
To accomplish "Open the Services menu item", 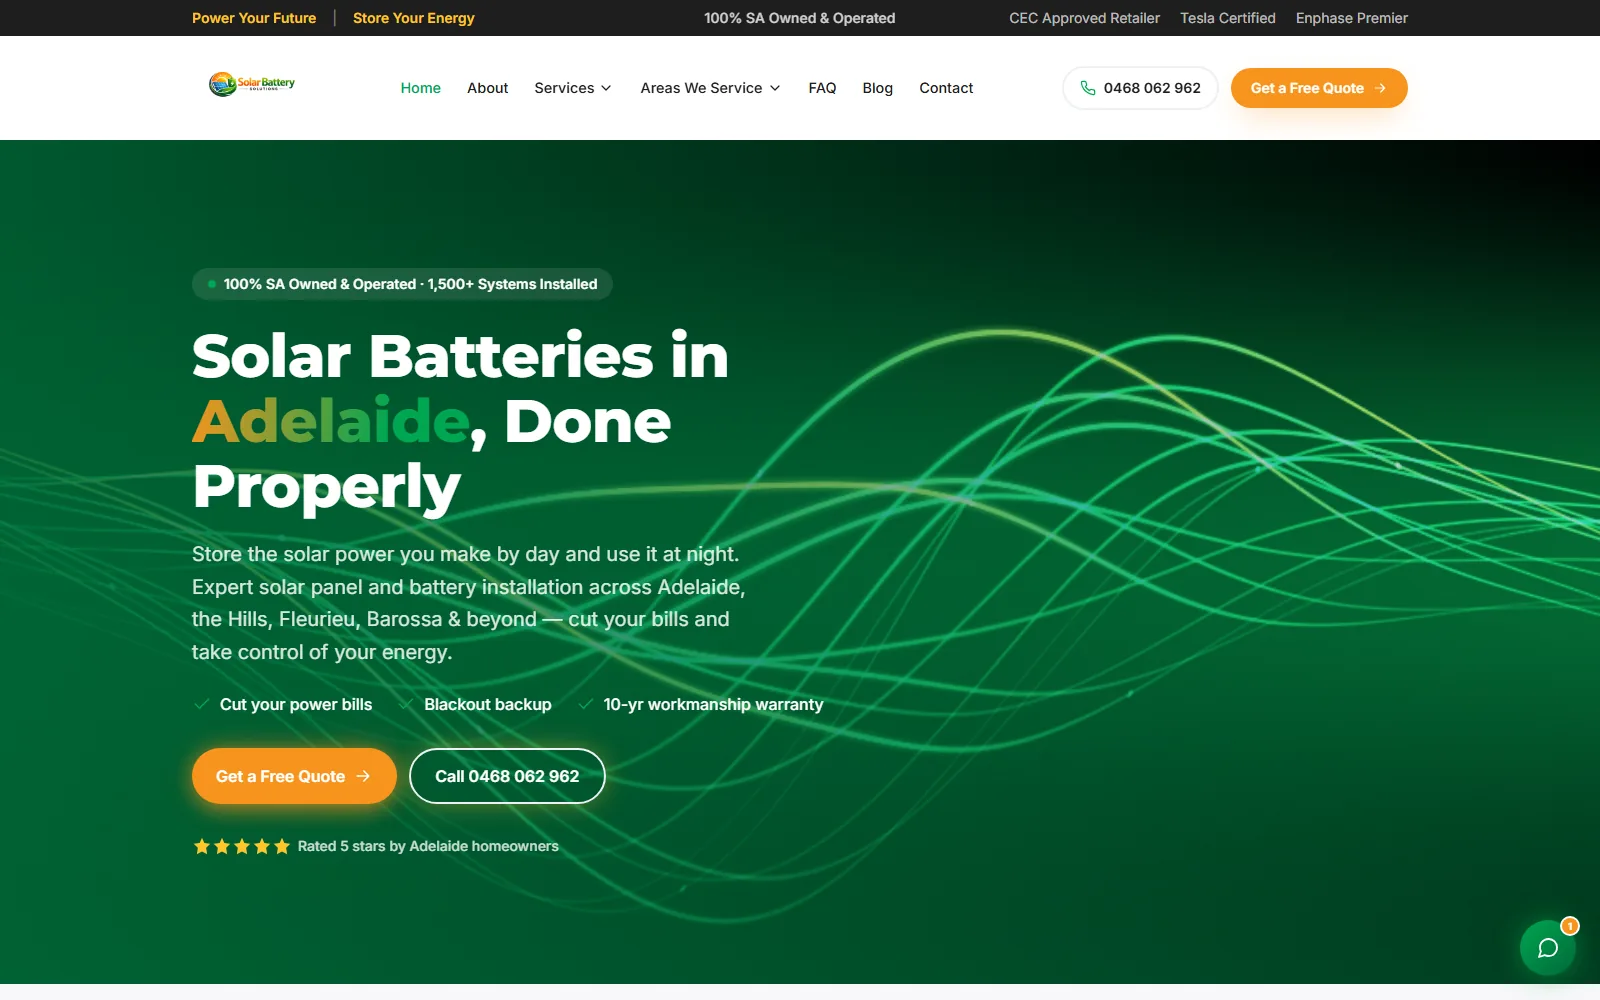I will [x=573, y=88].
